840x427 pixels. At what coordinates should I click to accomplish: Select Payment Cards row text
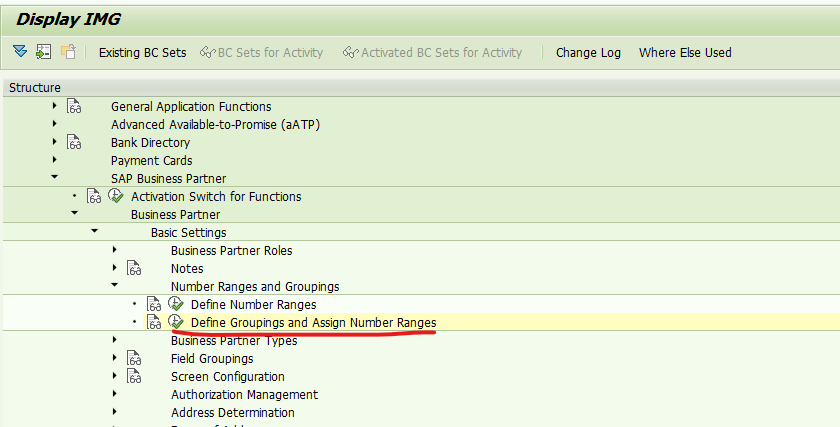(x=152, y=161)
